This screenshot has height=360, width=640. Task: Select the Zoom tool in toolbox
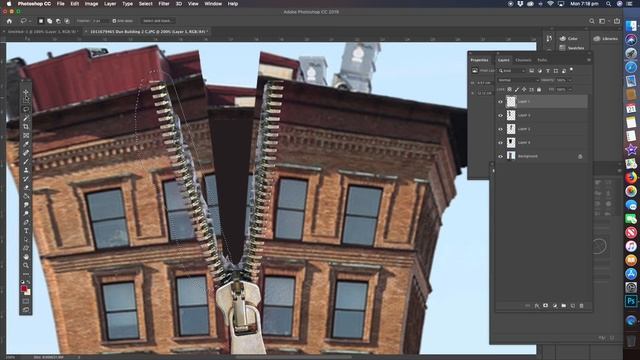point(26,265)
